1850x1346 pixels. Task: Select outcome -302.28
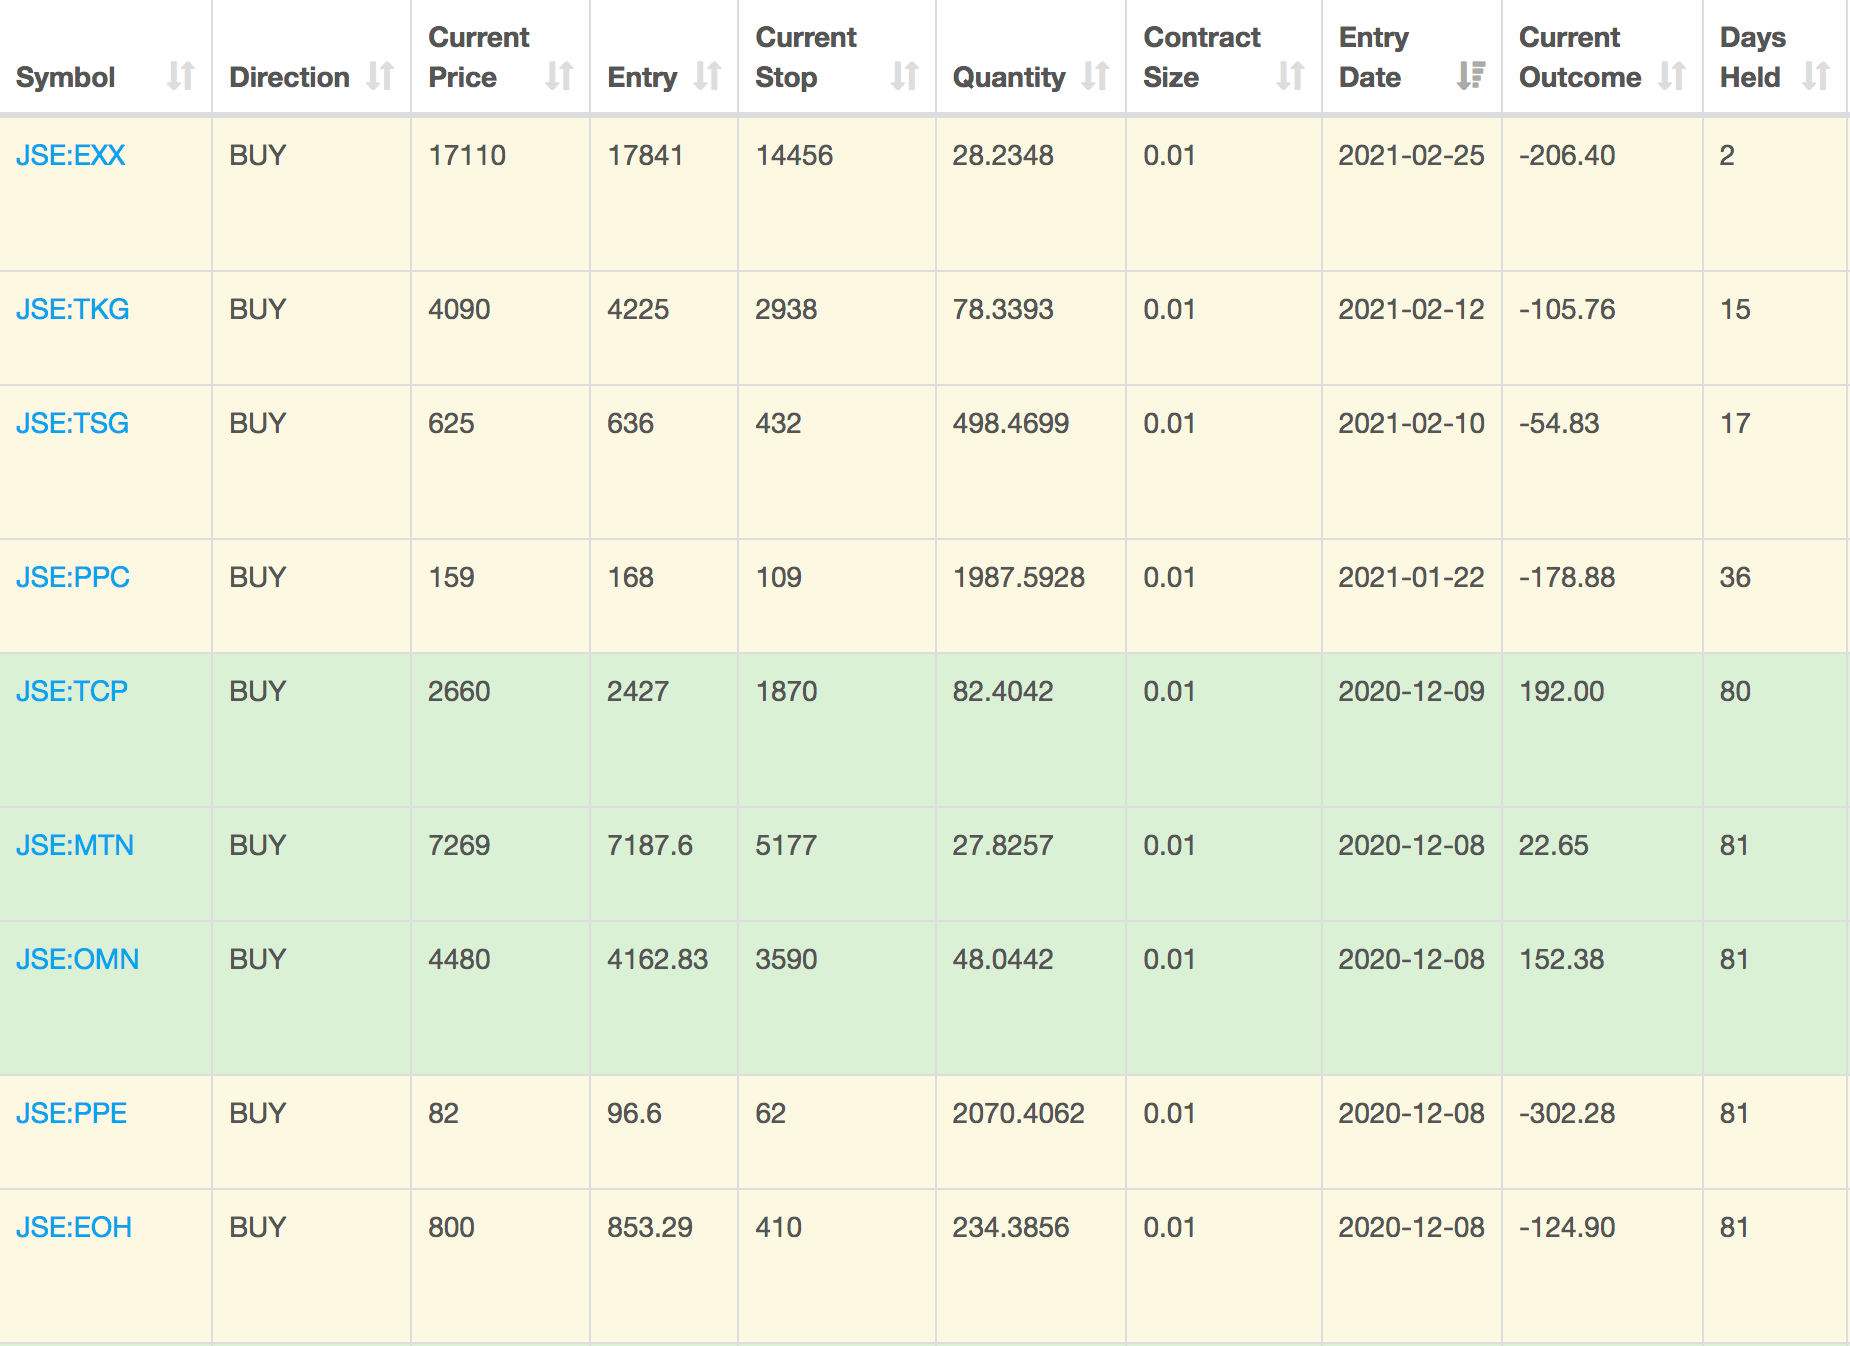coord(1567,1113)
